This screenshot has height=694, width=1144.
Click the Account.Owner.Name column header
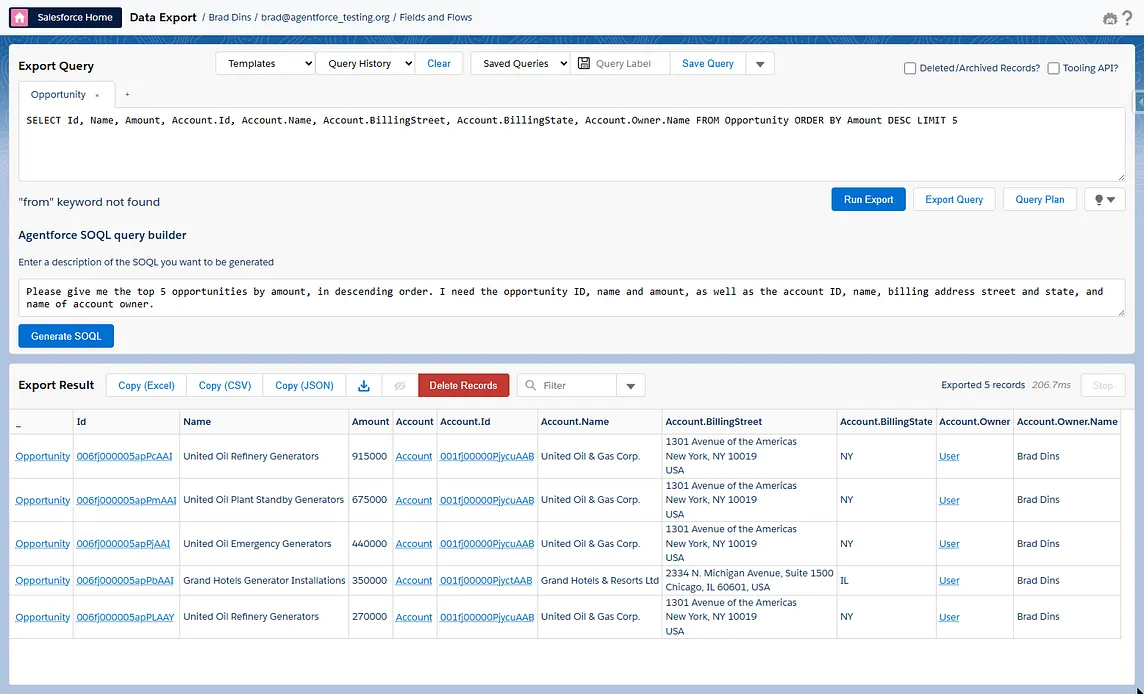coord(1067,422)
